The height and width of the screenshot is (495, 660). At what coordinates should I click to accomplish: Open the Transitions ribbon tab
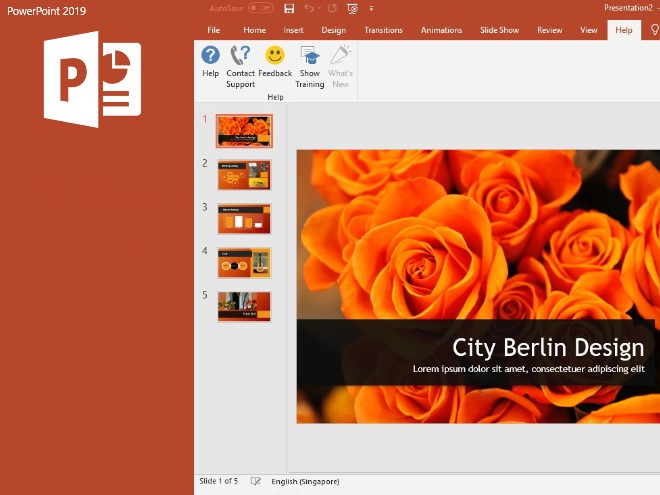click(383, 30)
